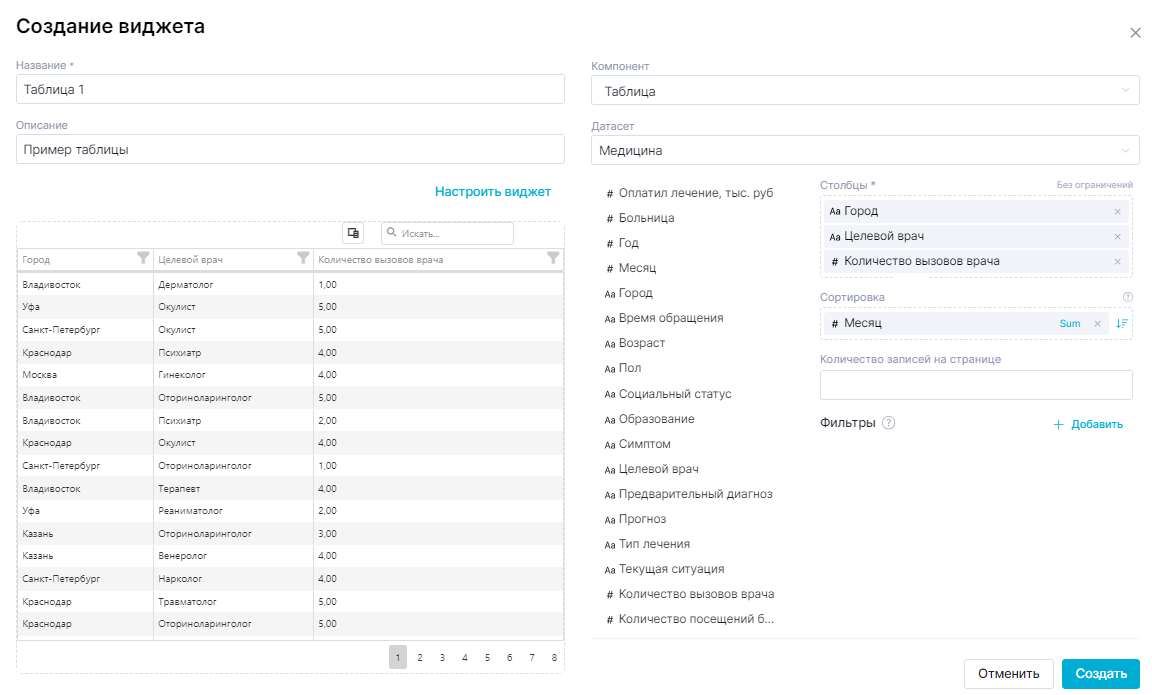Expand the Компонент dropdown
The width and height of the screenshot is (1152, 695).
coord(865,91)
